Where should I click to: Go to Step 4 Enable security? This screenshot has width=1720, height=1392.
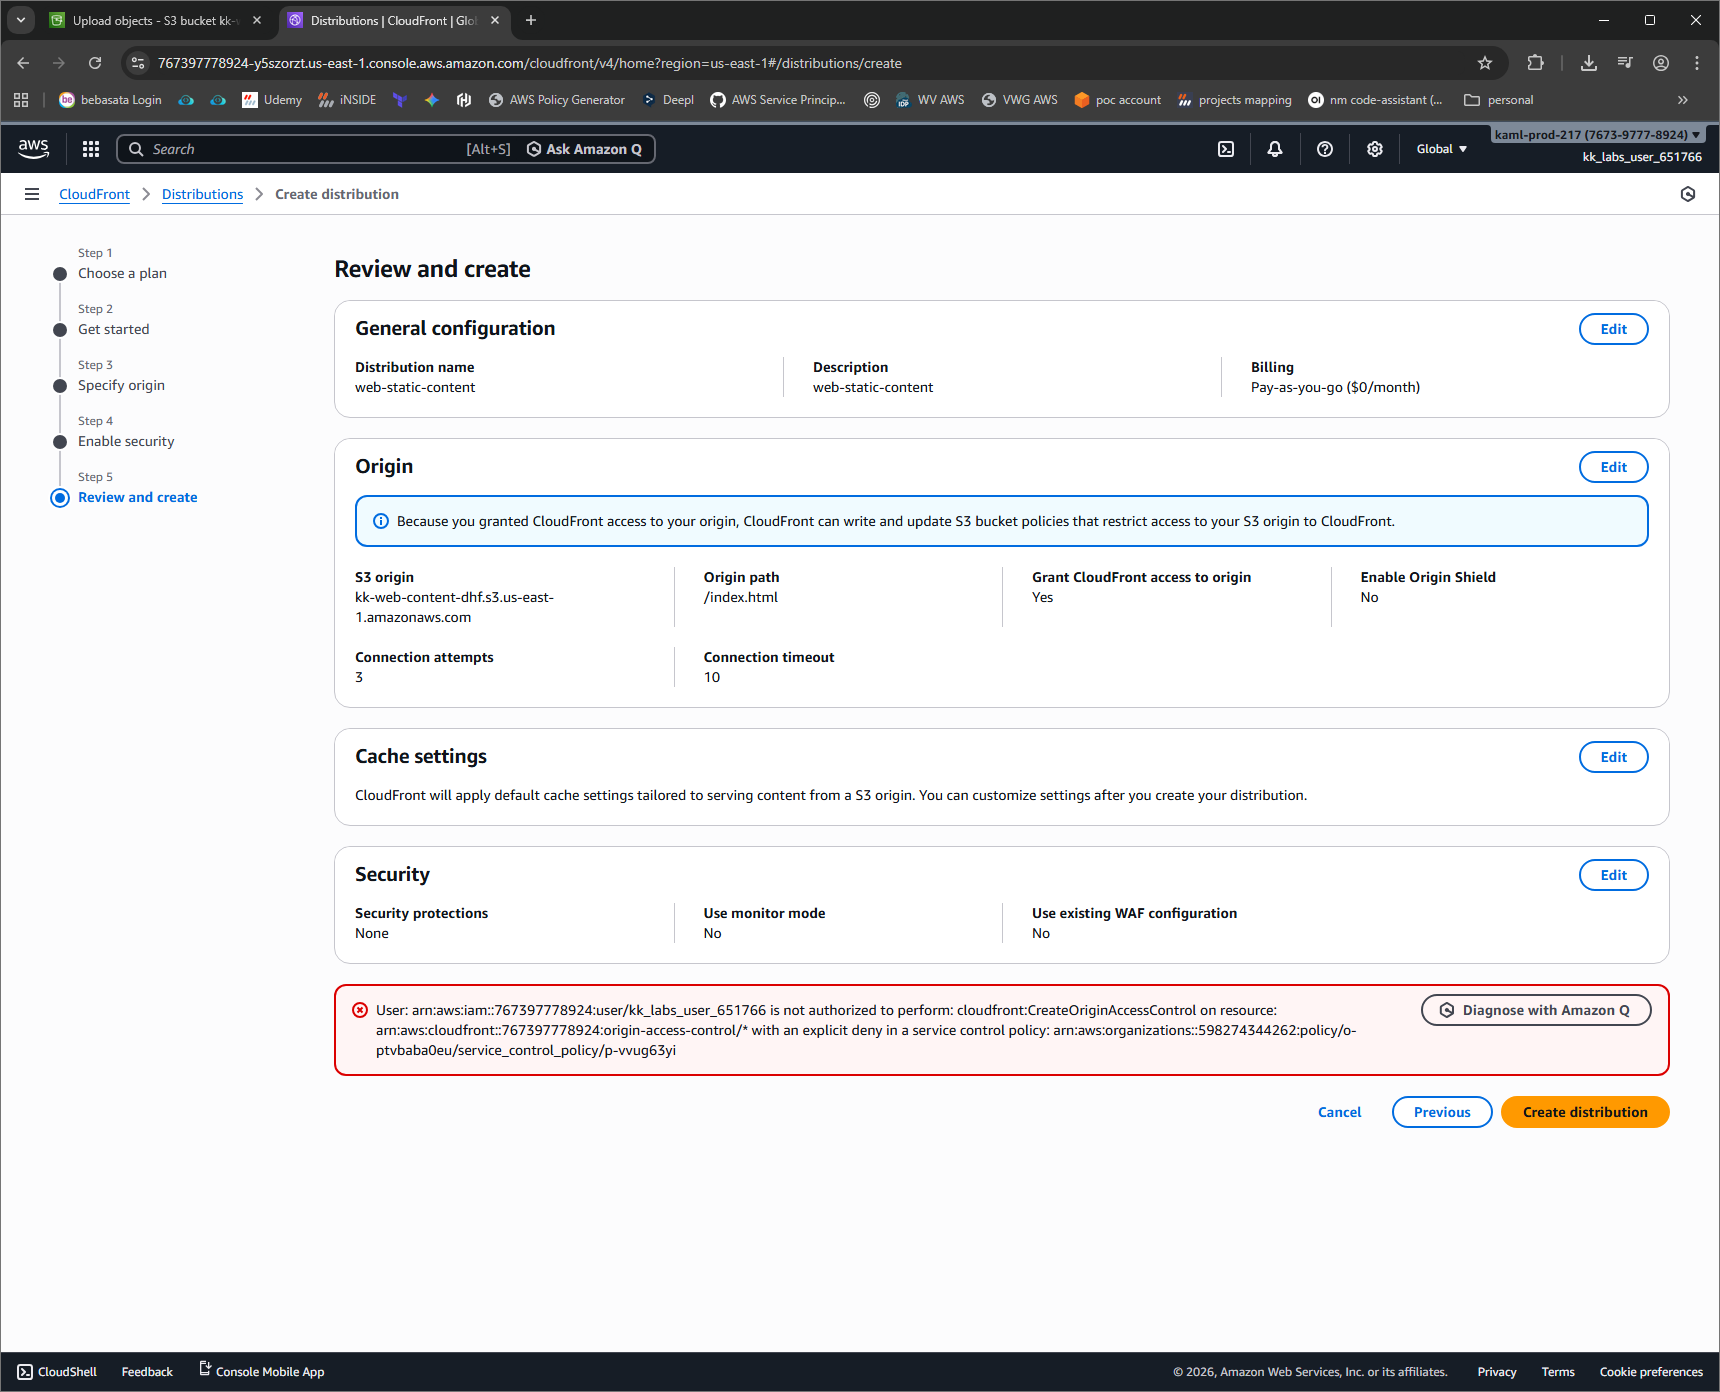point(126,441)
